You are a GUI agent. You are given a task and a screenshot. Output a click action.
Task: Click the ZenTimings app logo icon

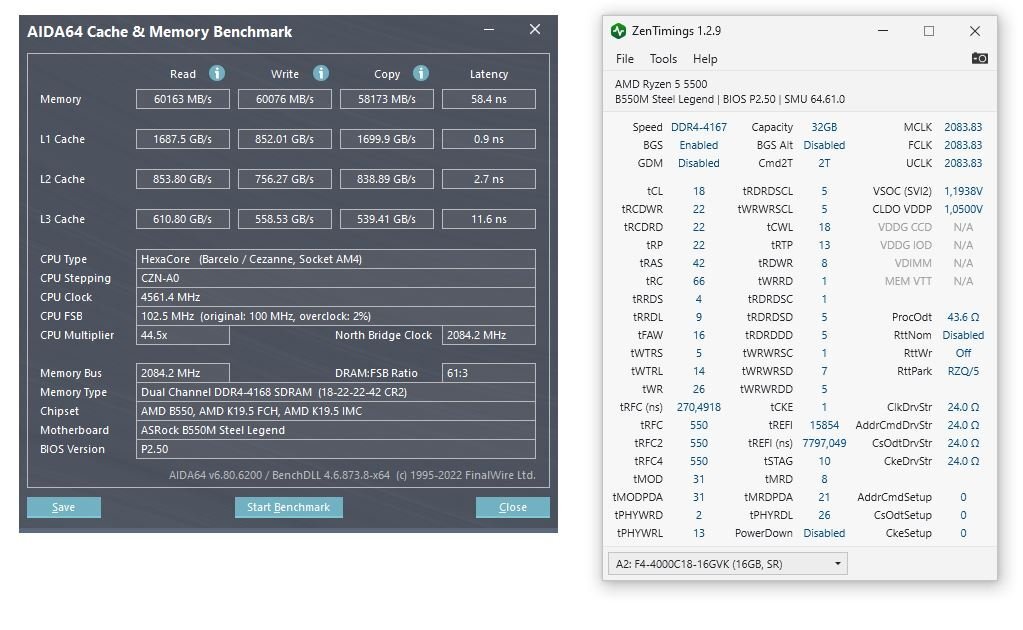(x=618, y=31)
